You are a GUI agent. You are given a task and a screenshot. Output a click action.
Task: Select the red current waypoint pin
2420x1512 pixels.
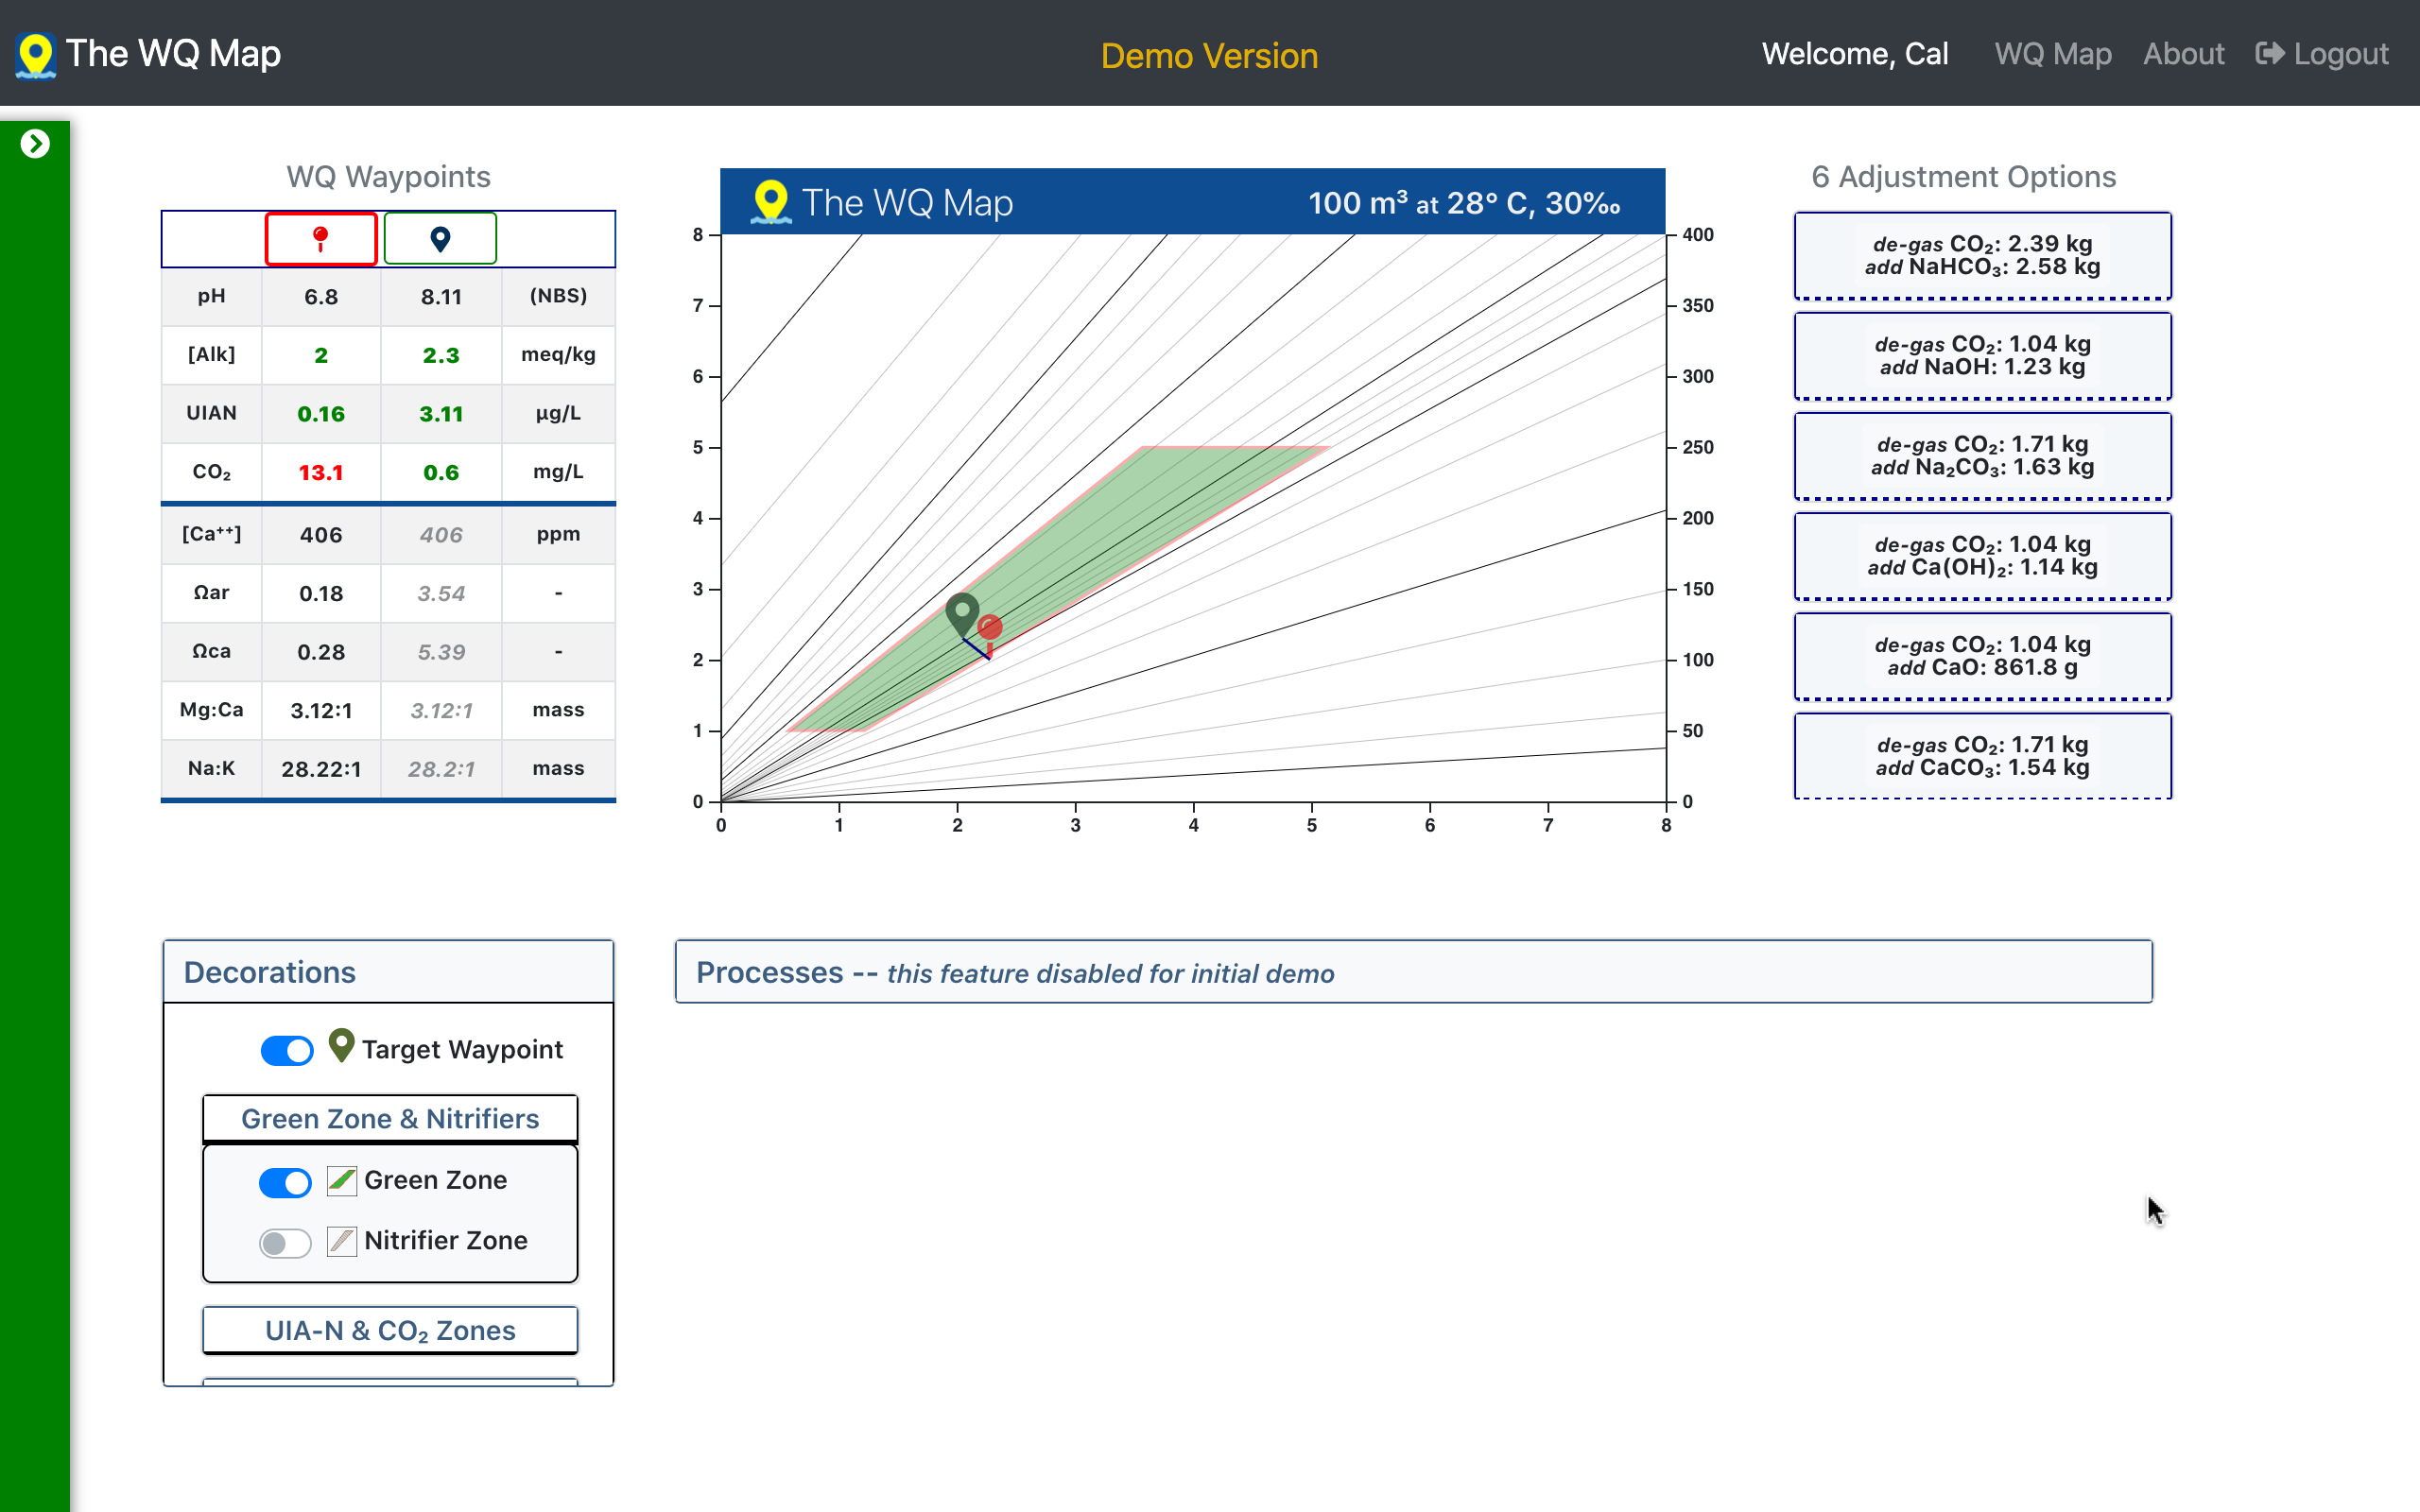321,239
